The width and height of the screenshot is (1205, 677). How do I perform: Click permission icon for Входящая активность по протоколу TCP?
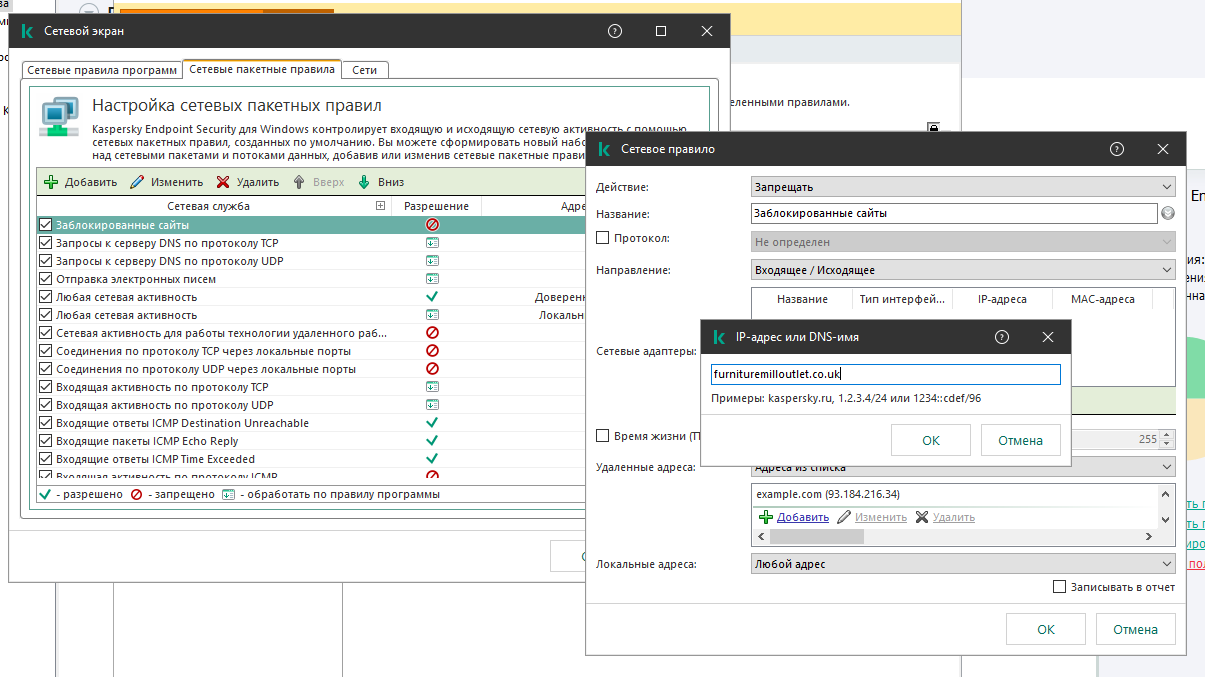pos(432,387)
